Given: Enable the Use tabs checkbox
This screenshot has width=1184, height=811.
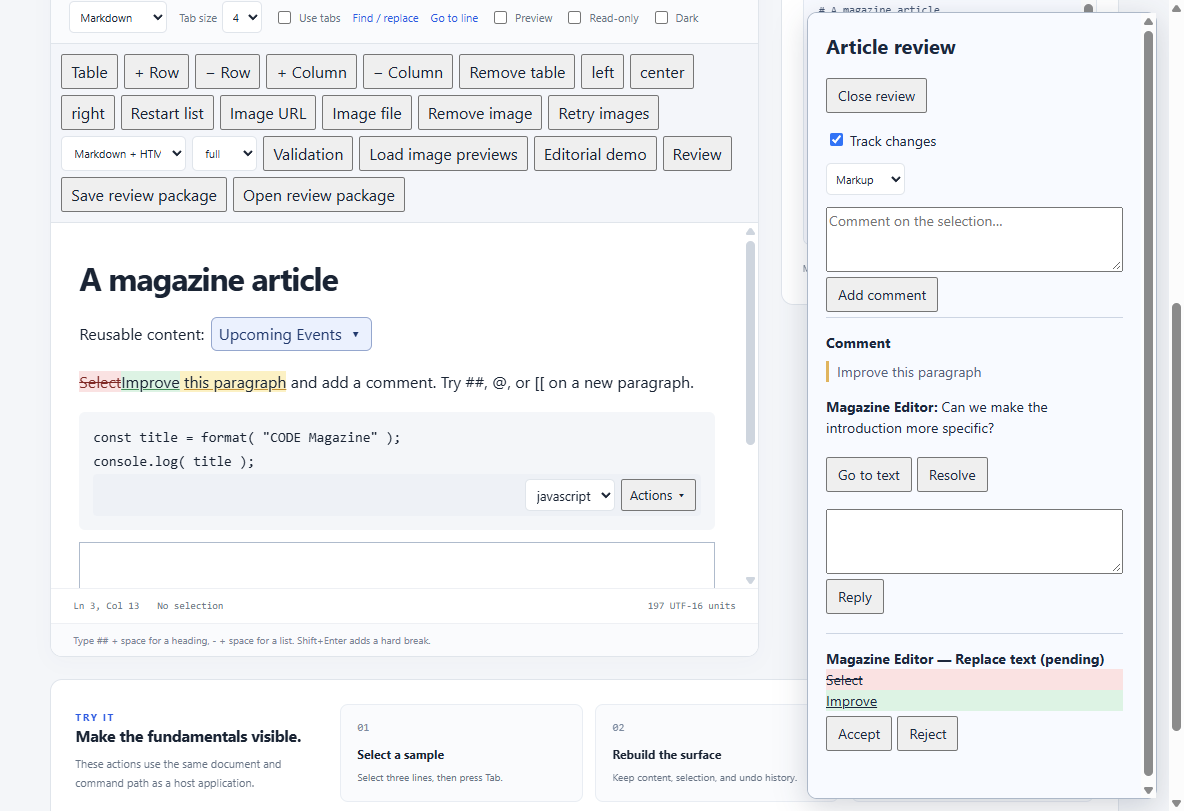Looking at the screenshot, I should tap(285, 17).
